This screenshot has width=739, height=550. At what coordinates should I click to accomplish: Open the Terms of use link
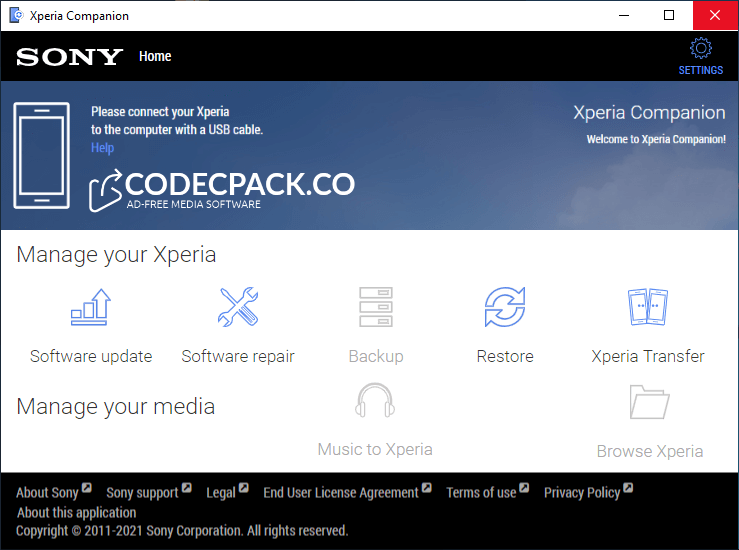coord(481,493)
